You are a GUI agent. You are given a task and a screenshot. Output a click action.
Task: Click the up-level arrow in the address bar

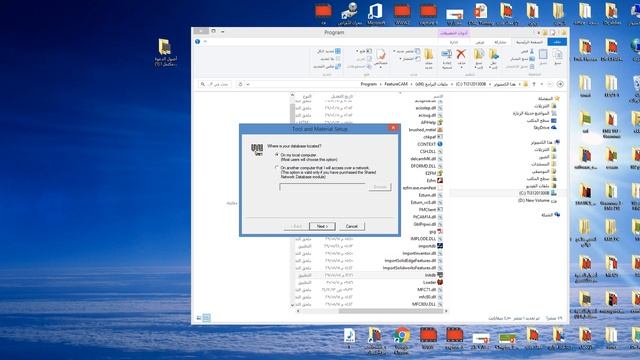534,84
